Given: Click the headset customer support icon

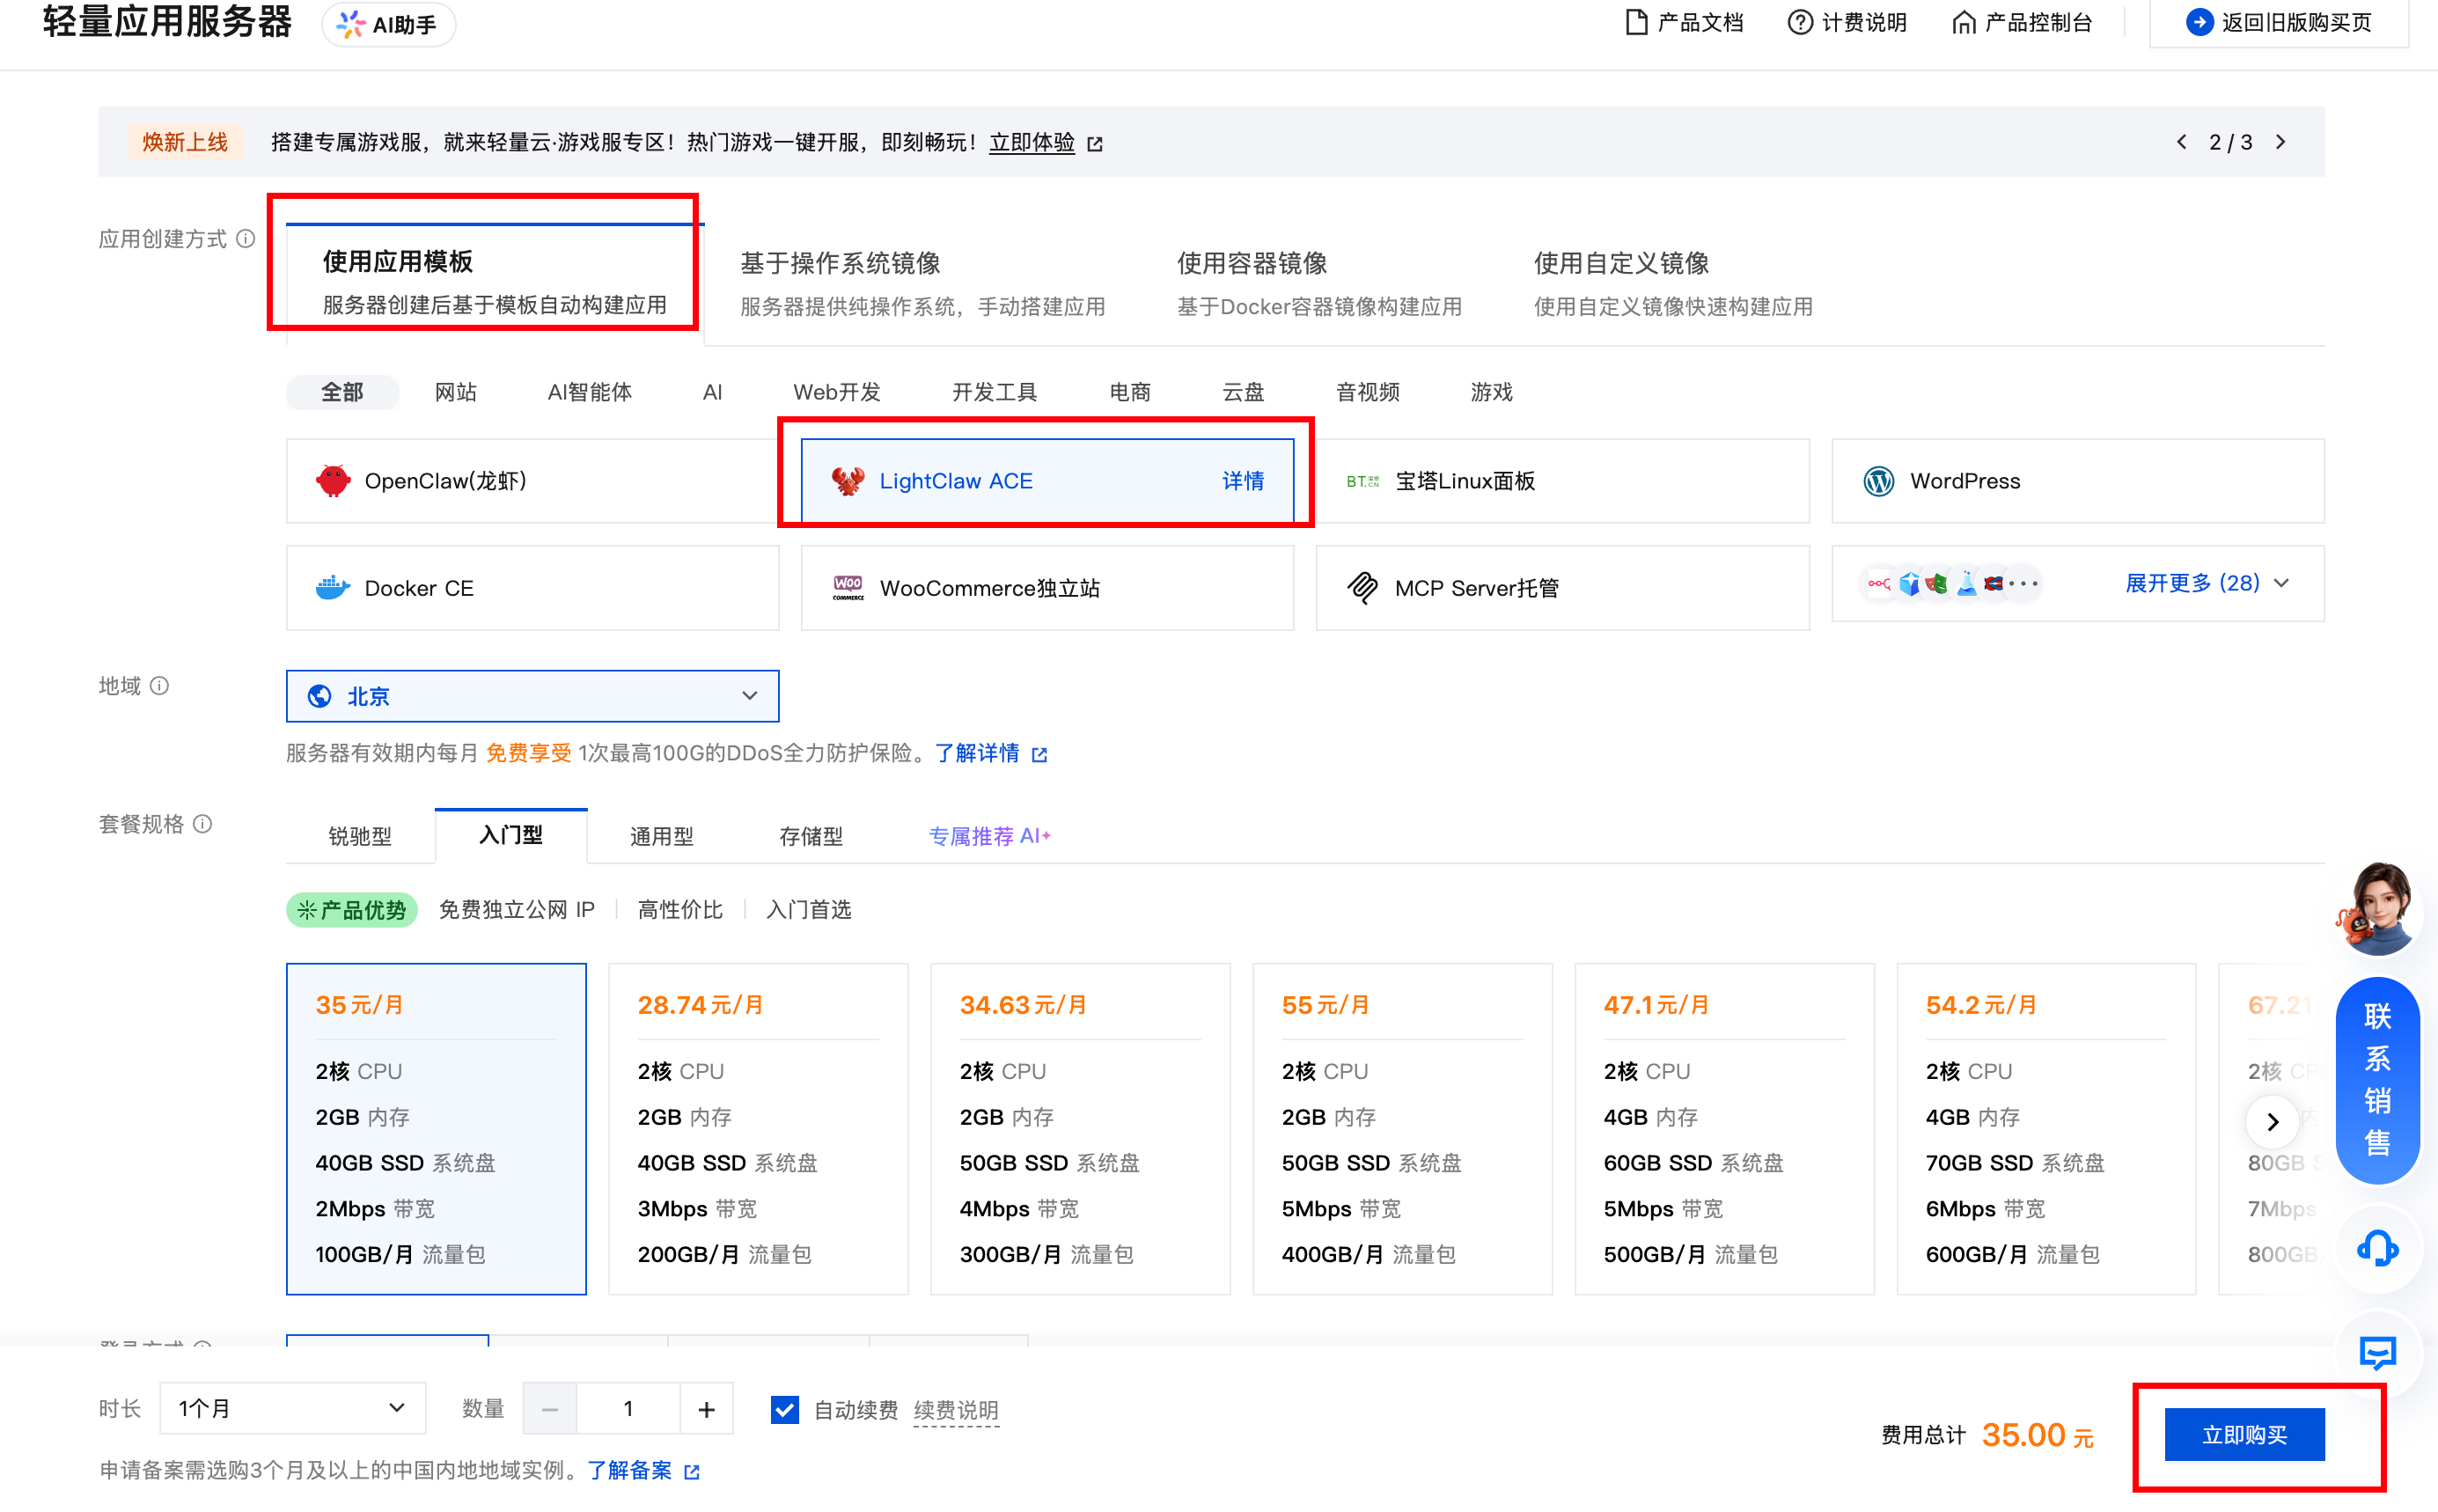Looking at the screenshot, I should point(2377,1248).
